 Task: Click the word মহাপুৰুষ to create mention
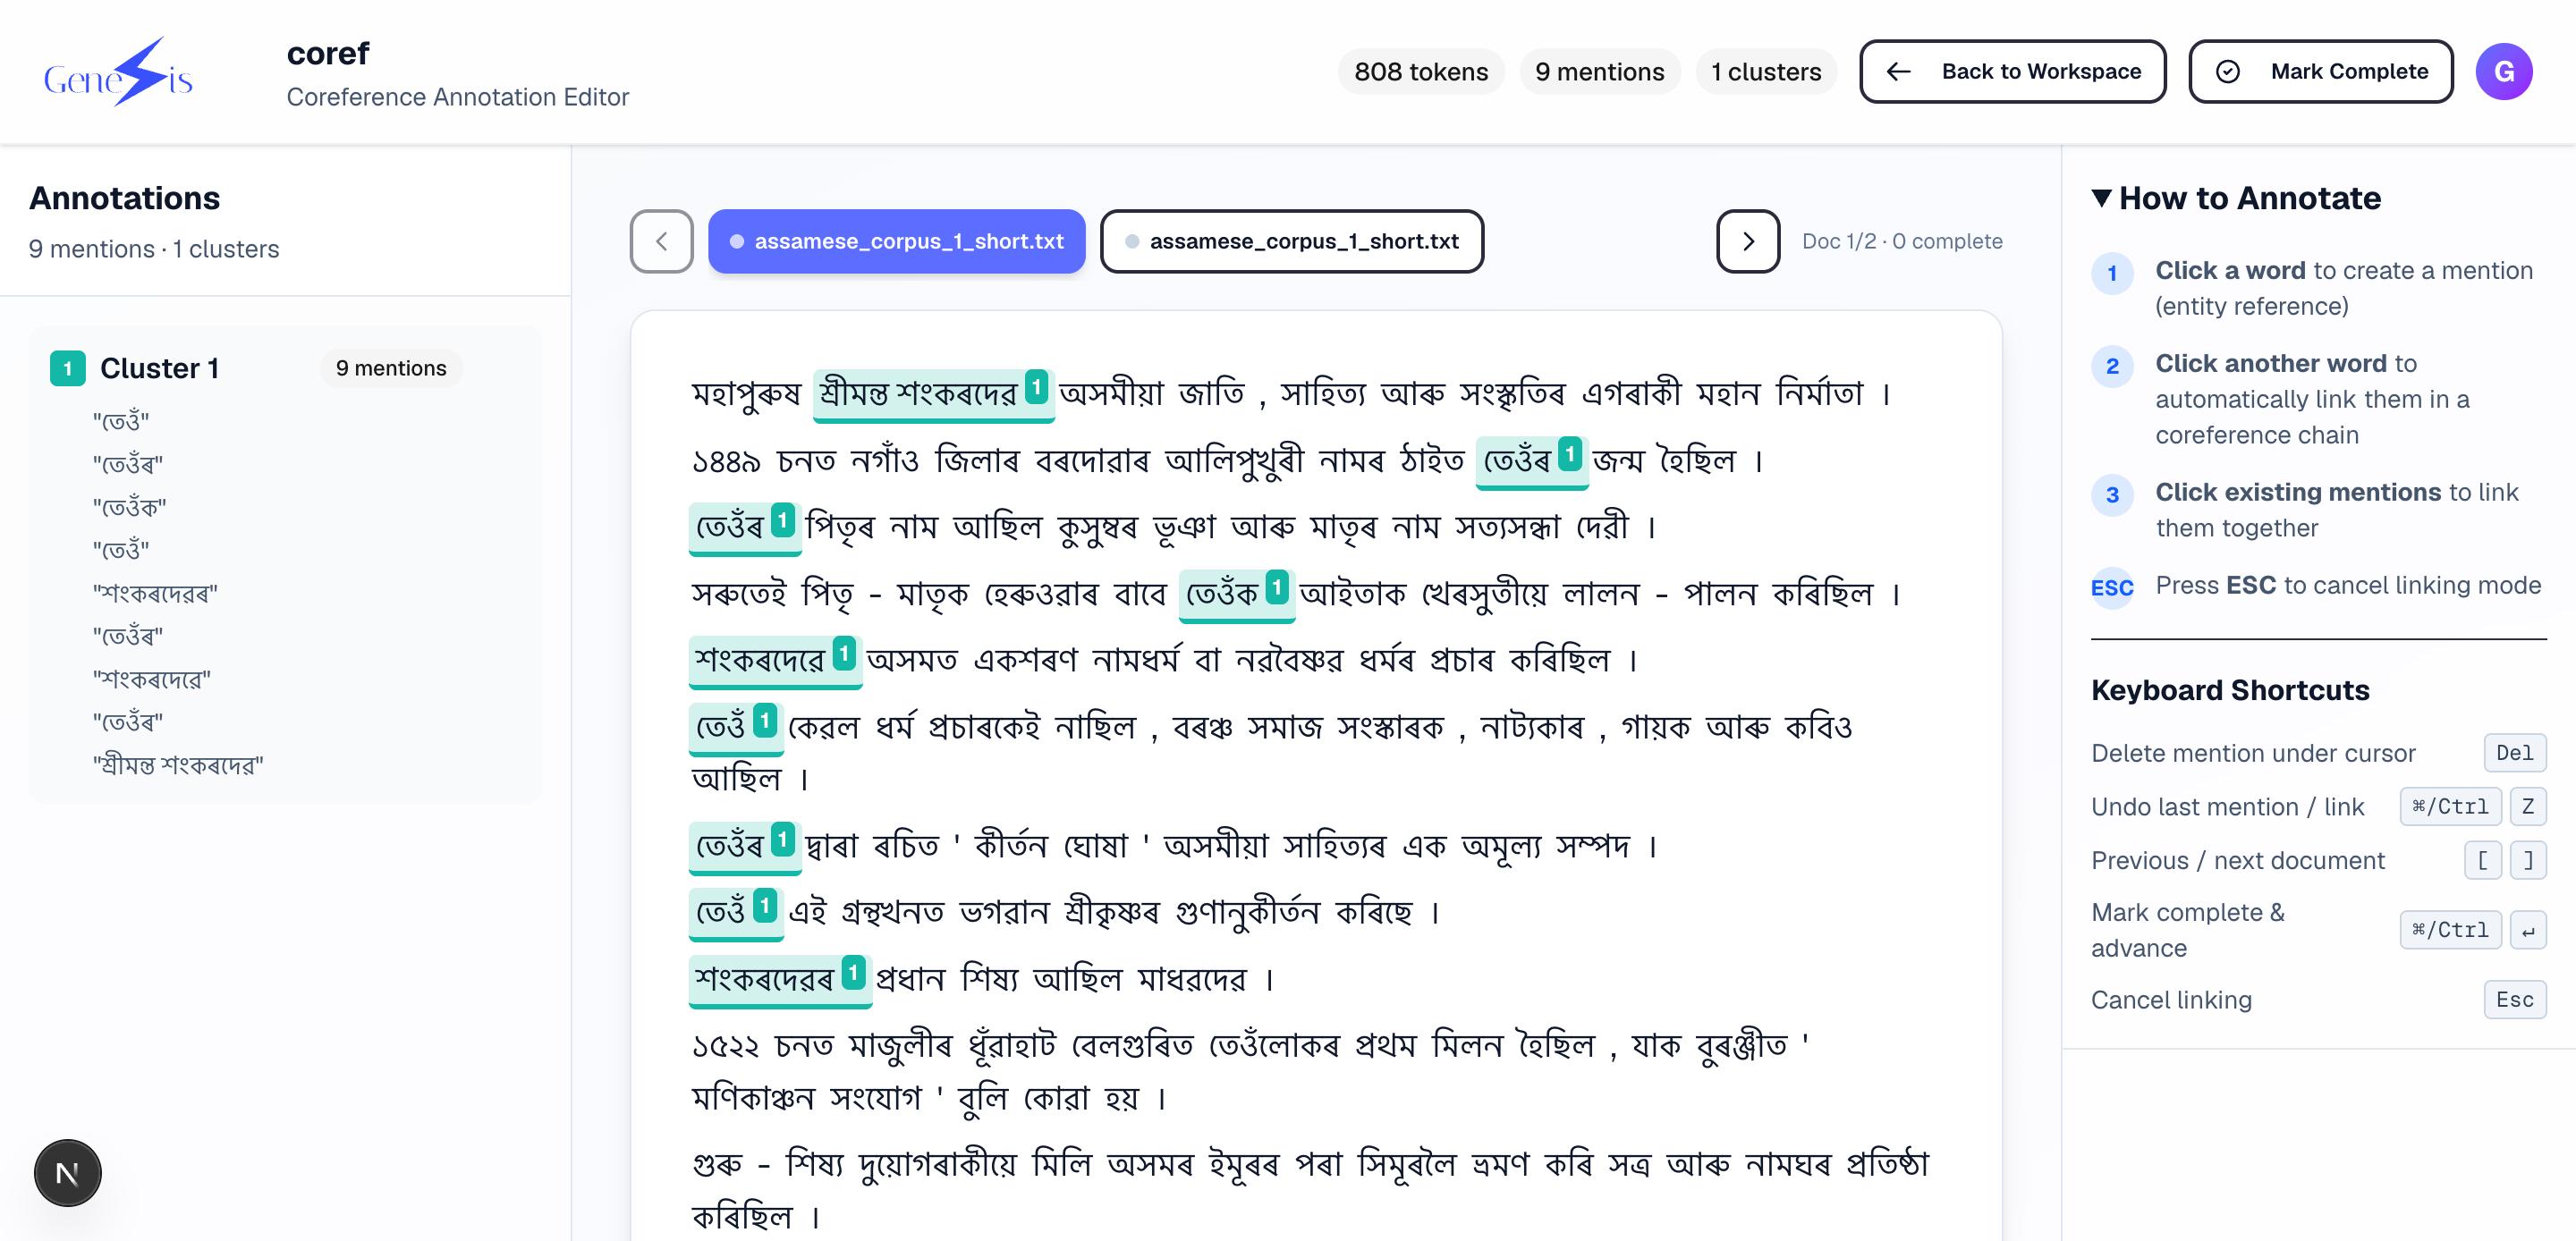point(746,394)
